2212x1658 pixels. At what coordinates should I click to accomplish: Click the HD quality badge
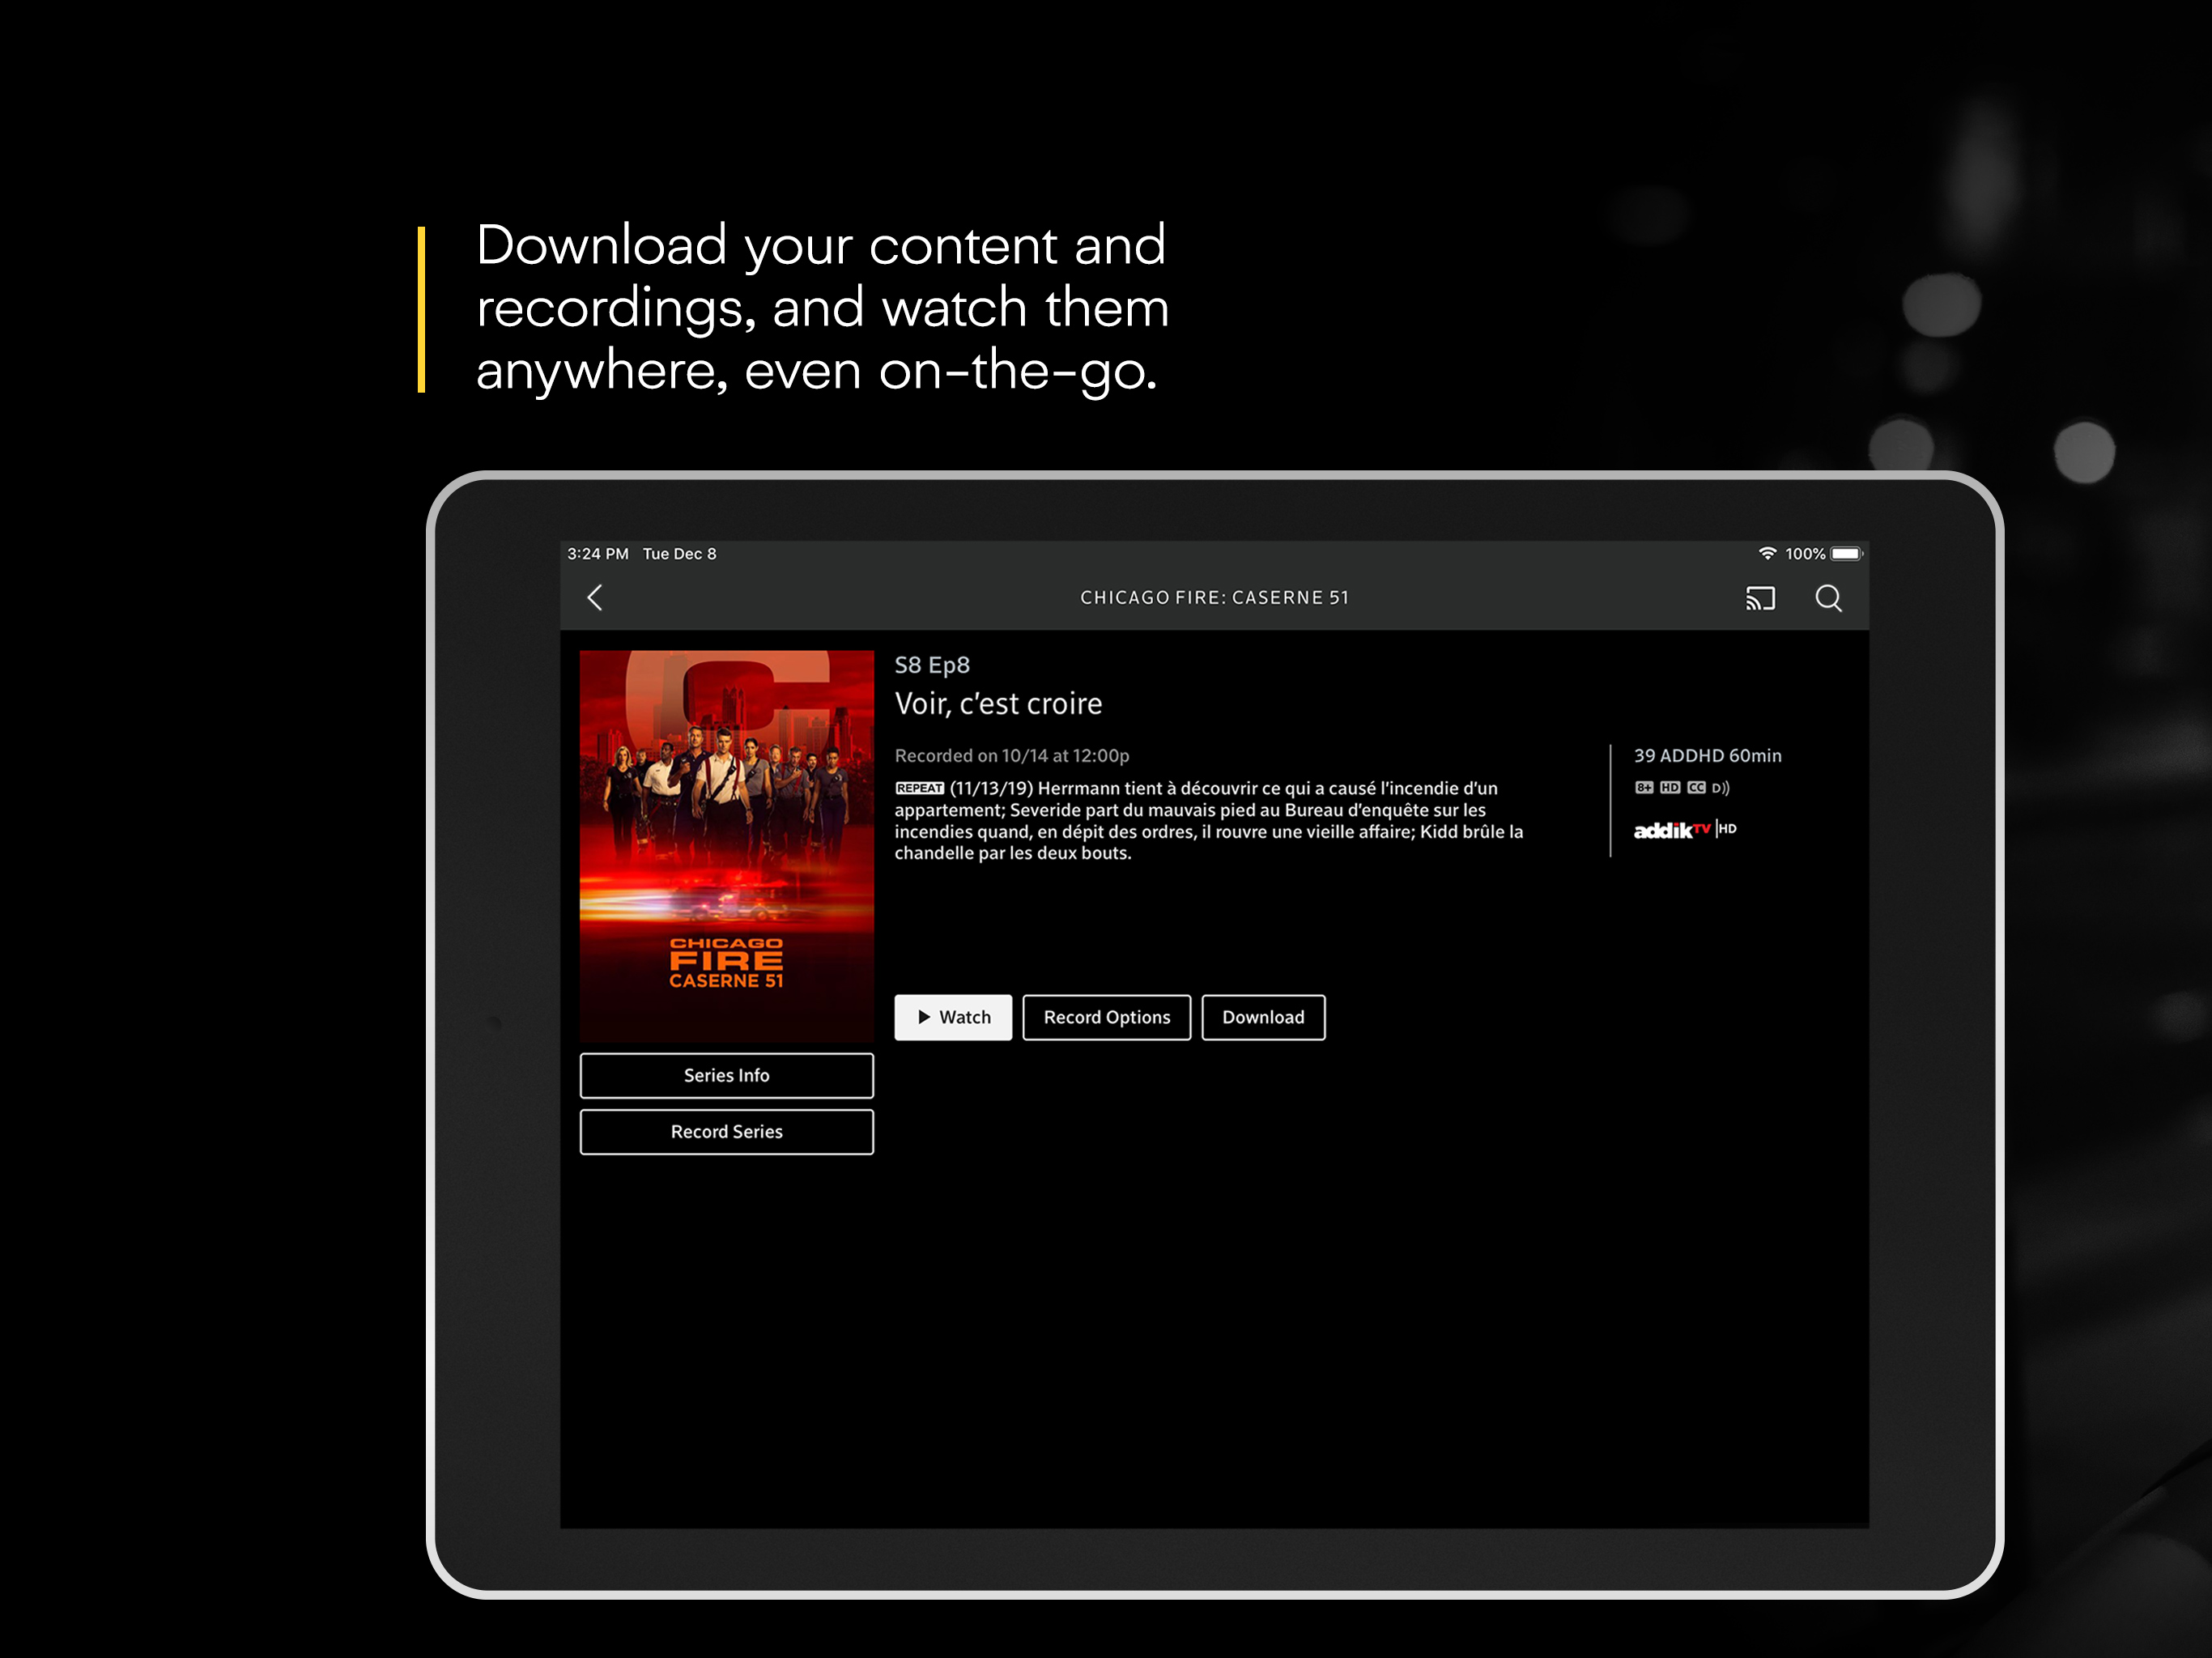(x=1669, y=787)
